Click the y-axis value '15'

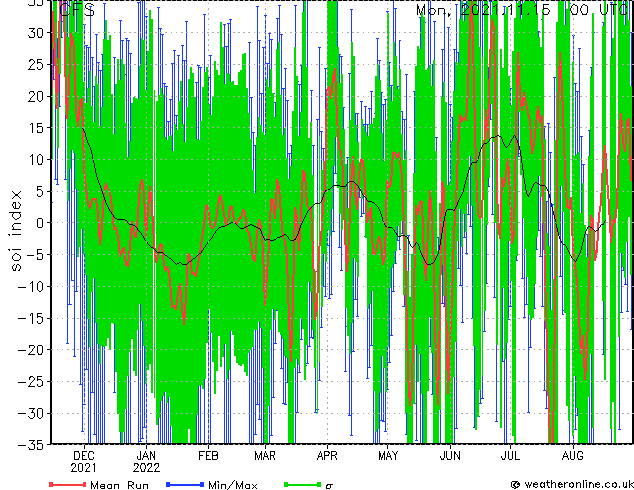pyautogui.click(x=36, y=128)
